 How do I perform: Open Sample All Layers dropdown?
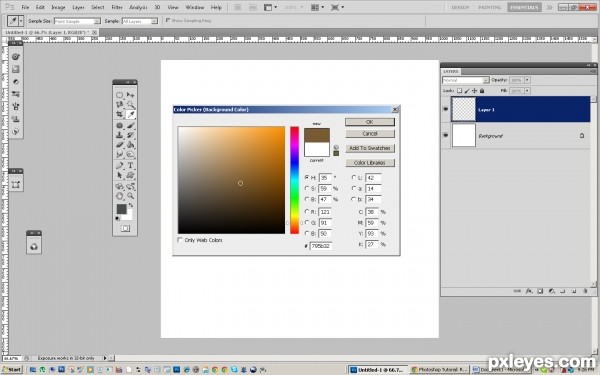[140, 21]
